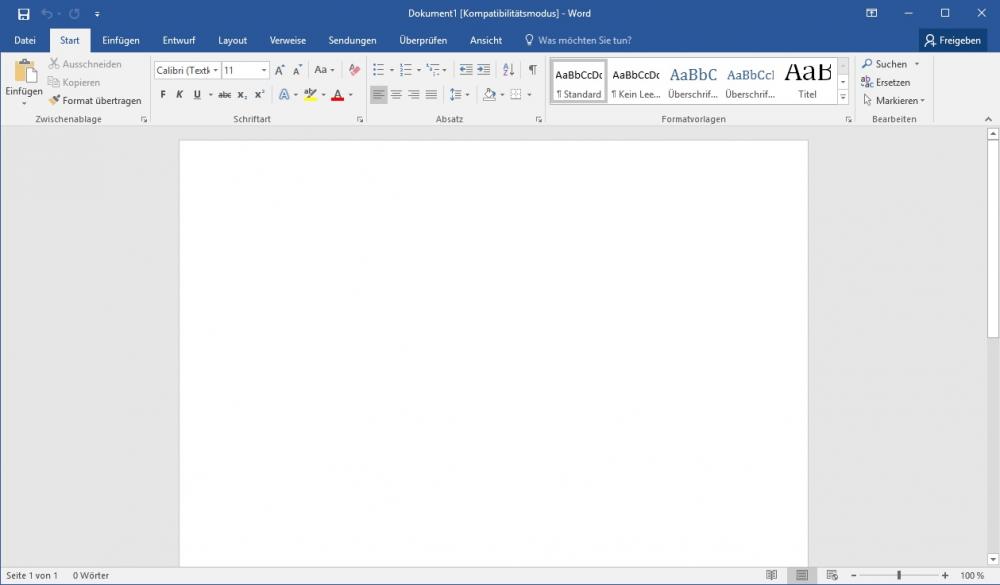This screenshot has height=585, width=1000.
Task: Open ribbon display options icon
Action: 871,13
